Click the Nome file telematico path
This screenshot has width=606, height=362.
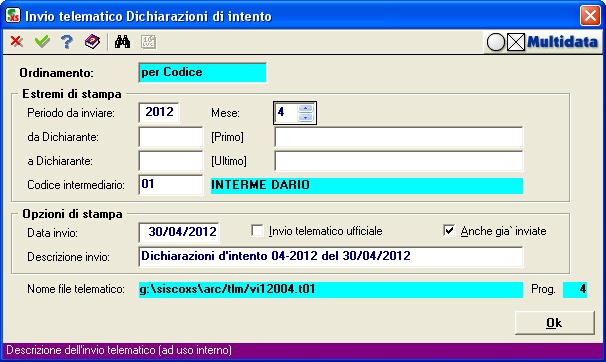pos(330,289)
